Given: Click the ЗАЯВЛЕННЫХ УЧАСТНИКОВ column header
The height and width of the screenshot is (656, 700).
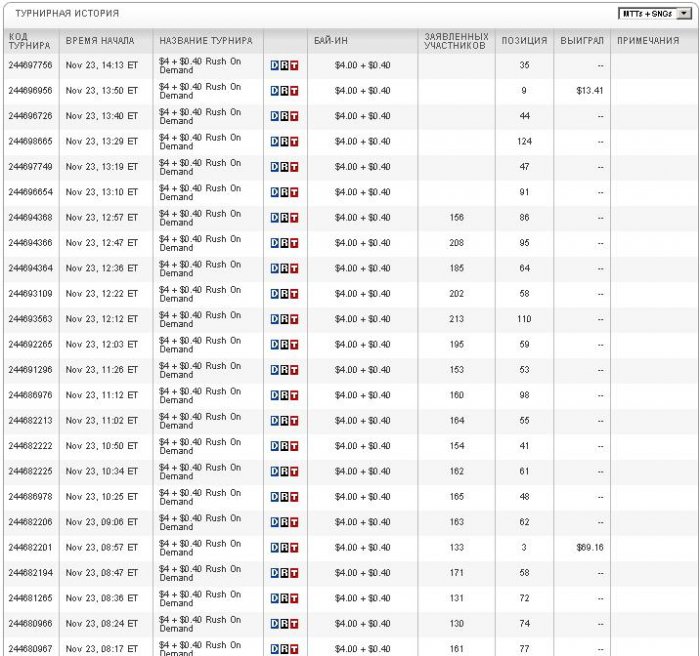Looking at the screenshot, I should [x=456, y=41].
